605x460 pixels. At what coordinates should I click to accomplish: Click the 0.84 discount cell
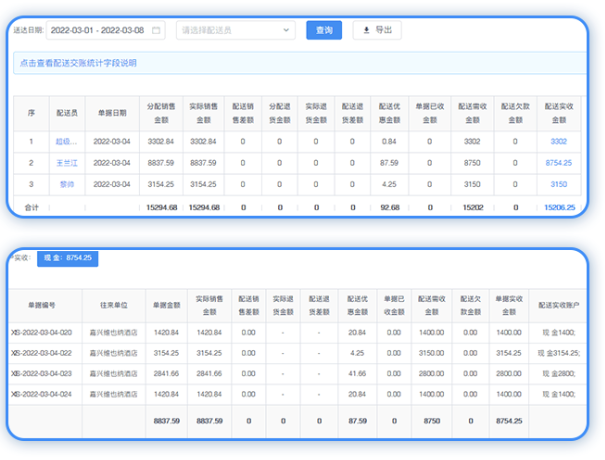(x=389, y=142)
